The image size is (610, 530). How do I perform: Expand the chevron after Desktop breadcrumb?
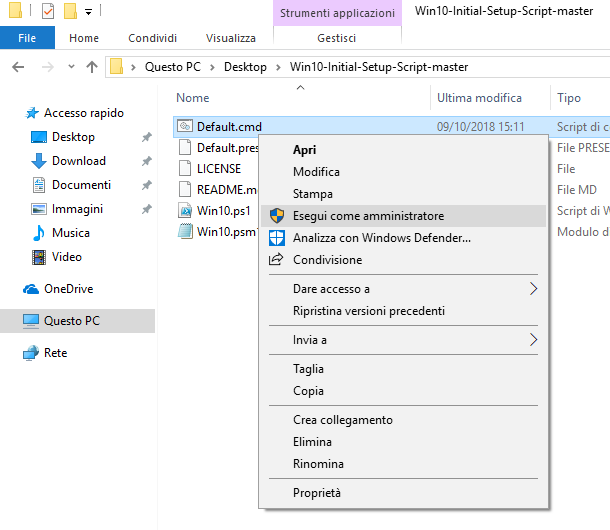pos(278,67)
